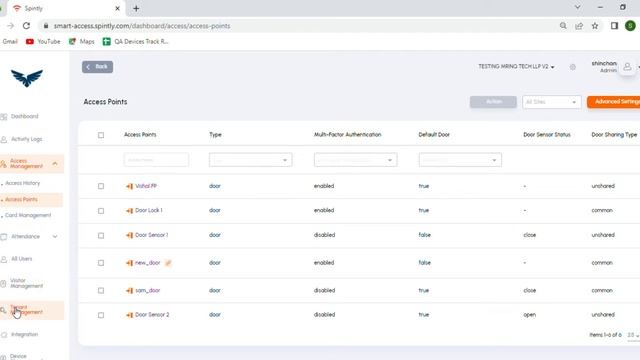This screenshot has height=360, width=640.
Task: Expand the Attendance section chevron
Action: [55, 237]
